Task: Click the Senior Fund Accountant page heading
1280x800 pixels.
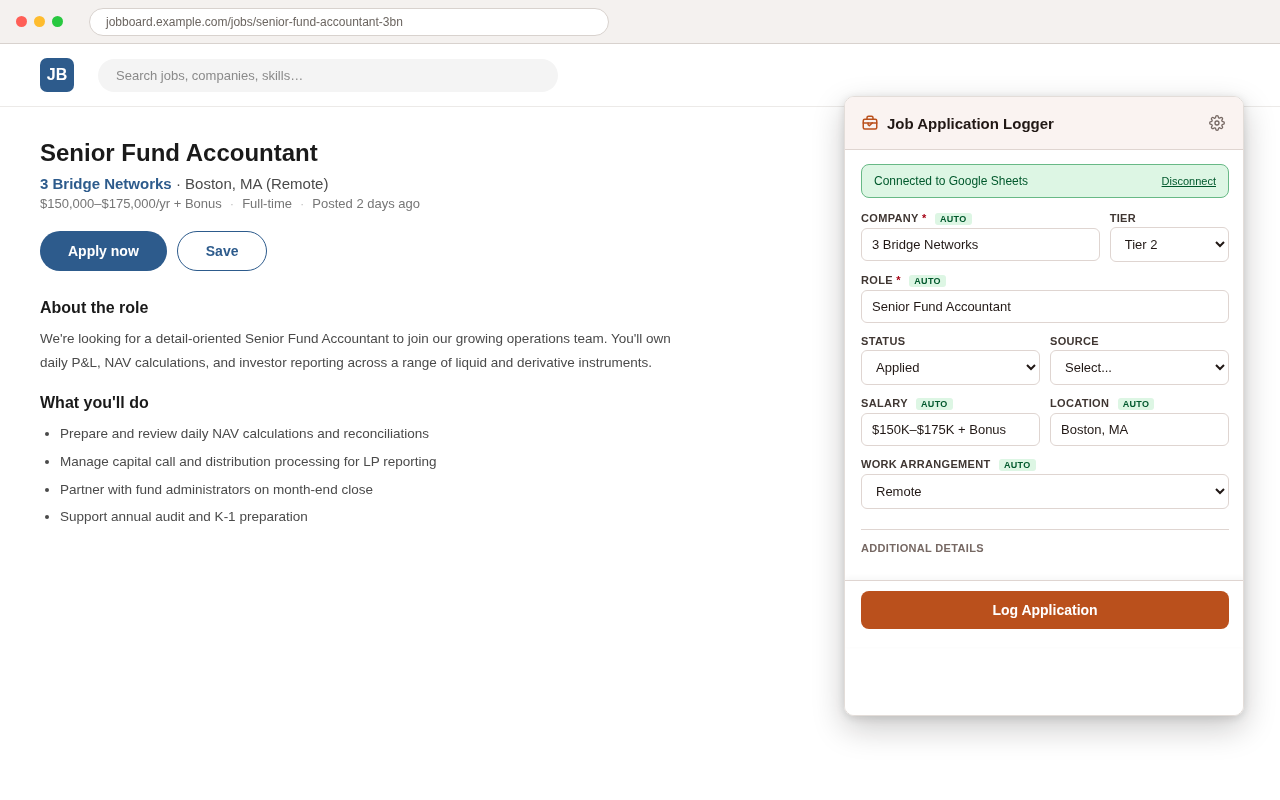Action: pyautogui.click(x=179, y=153)
